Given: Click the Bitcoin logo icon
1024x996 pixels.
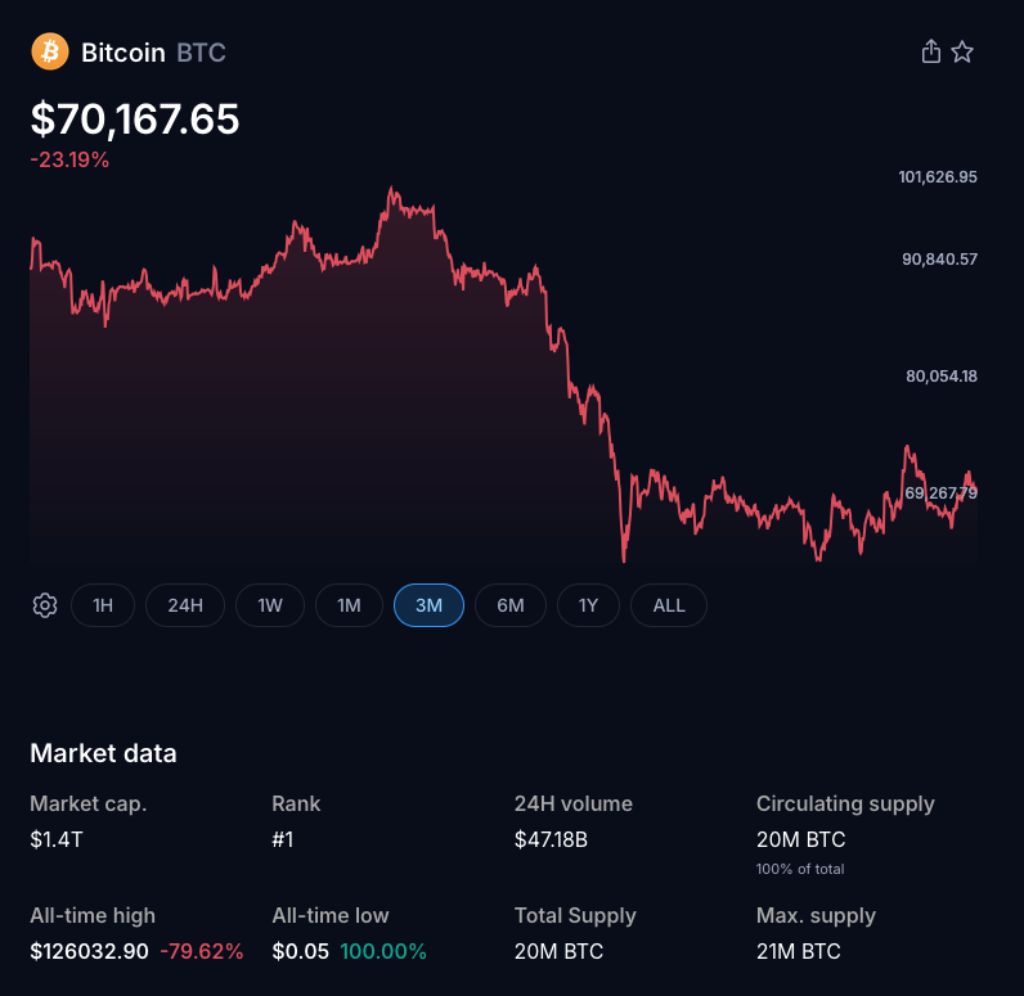Looking at the screenshot, I should coord(48,51).
